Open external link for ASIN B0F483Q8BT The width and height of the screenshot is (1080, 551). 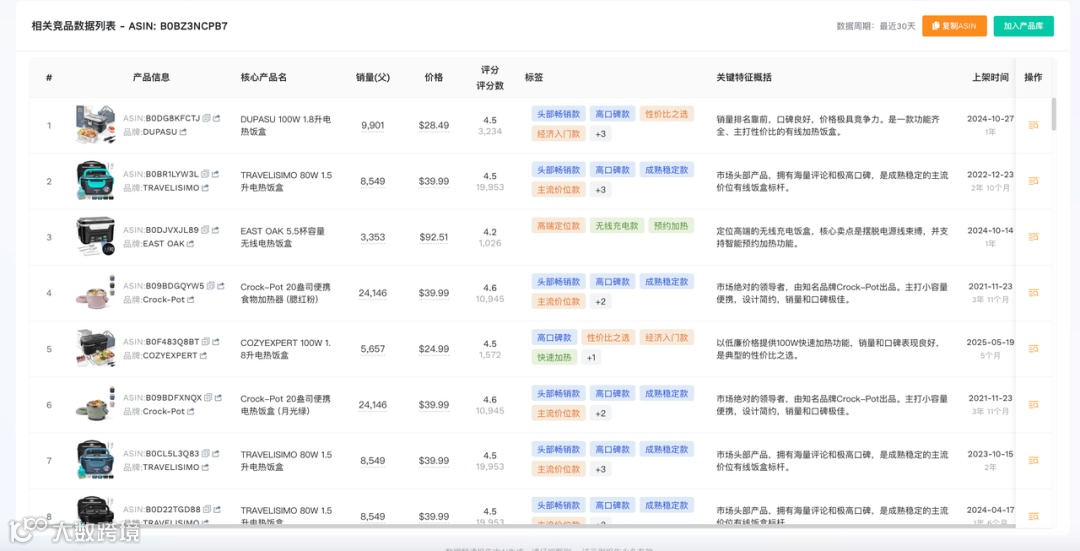[216, 342]
